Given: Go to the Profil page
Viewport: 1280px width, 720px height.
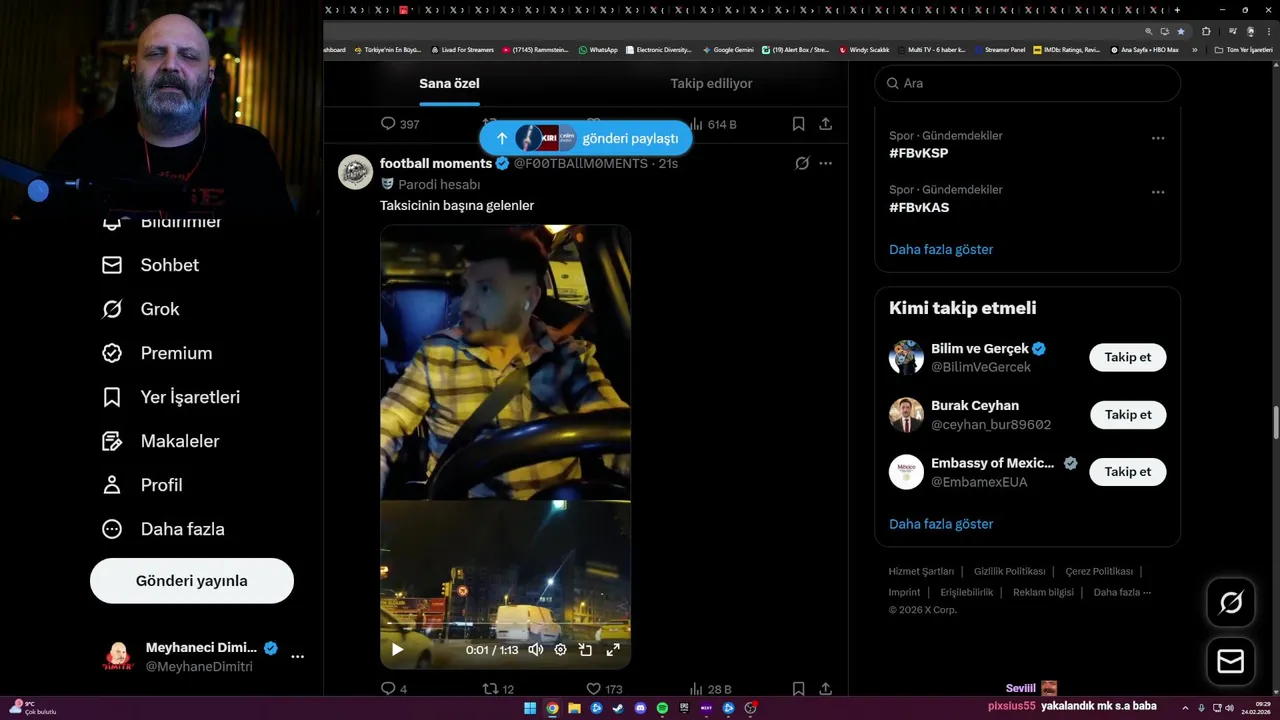Looking at the screenshot, I should pyautogui.click(x=142, y=485).
